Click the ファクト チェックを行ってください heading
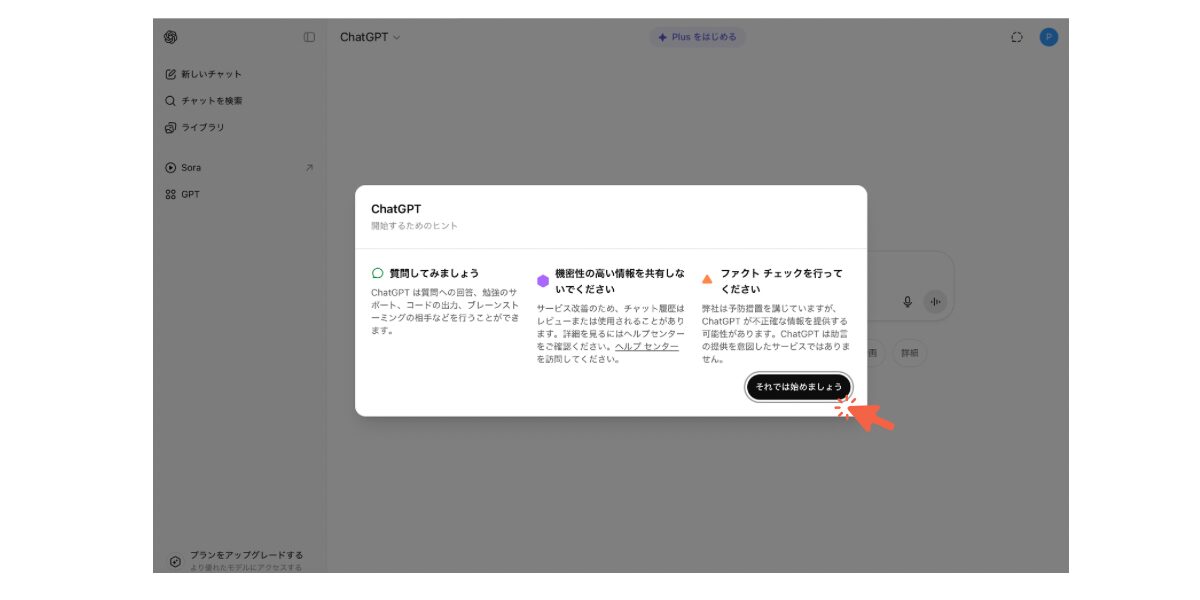1200x600 pixels. pos(781,281)
